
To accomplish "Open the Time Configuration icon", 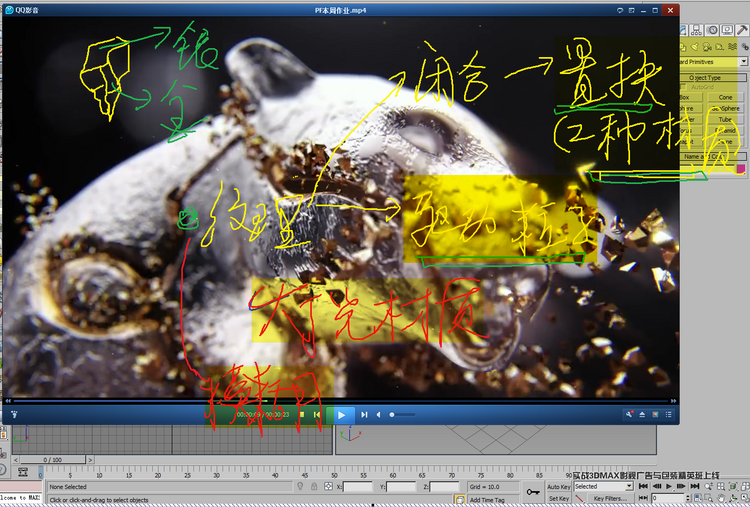I will (697, 498).
